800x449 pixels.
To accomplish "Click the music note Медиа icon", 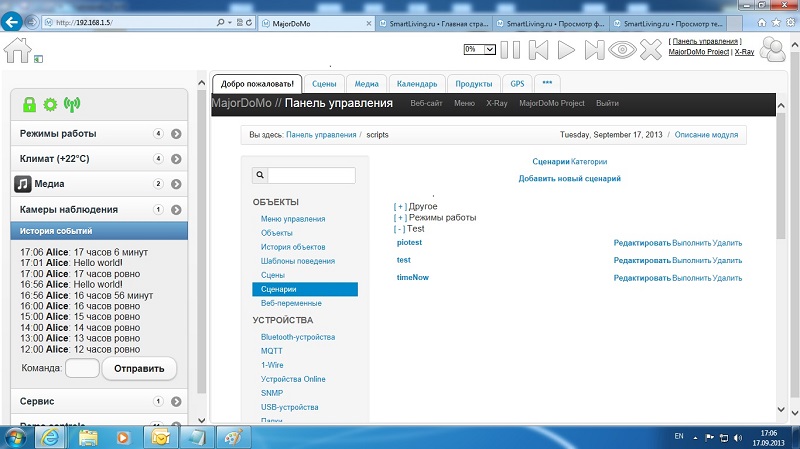I will [x=24, y=184].
